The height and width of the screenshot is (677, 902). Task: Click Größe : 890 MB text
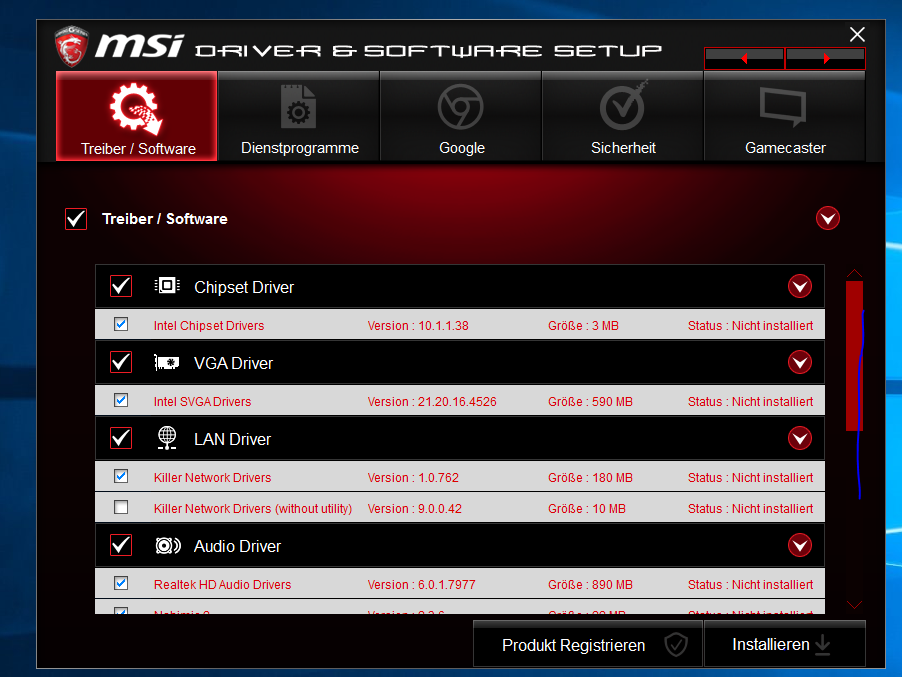tap(590, 584)
